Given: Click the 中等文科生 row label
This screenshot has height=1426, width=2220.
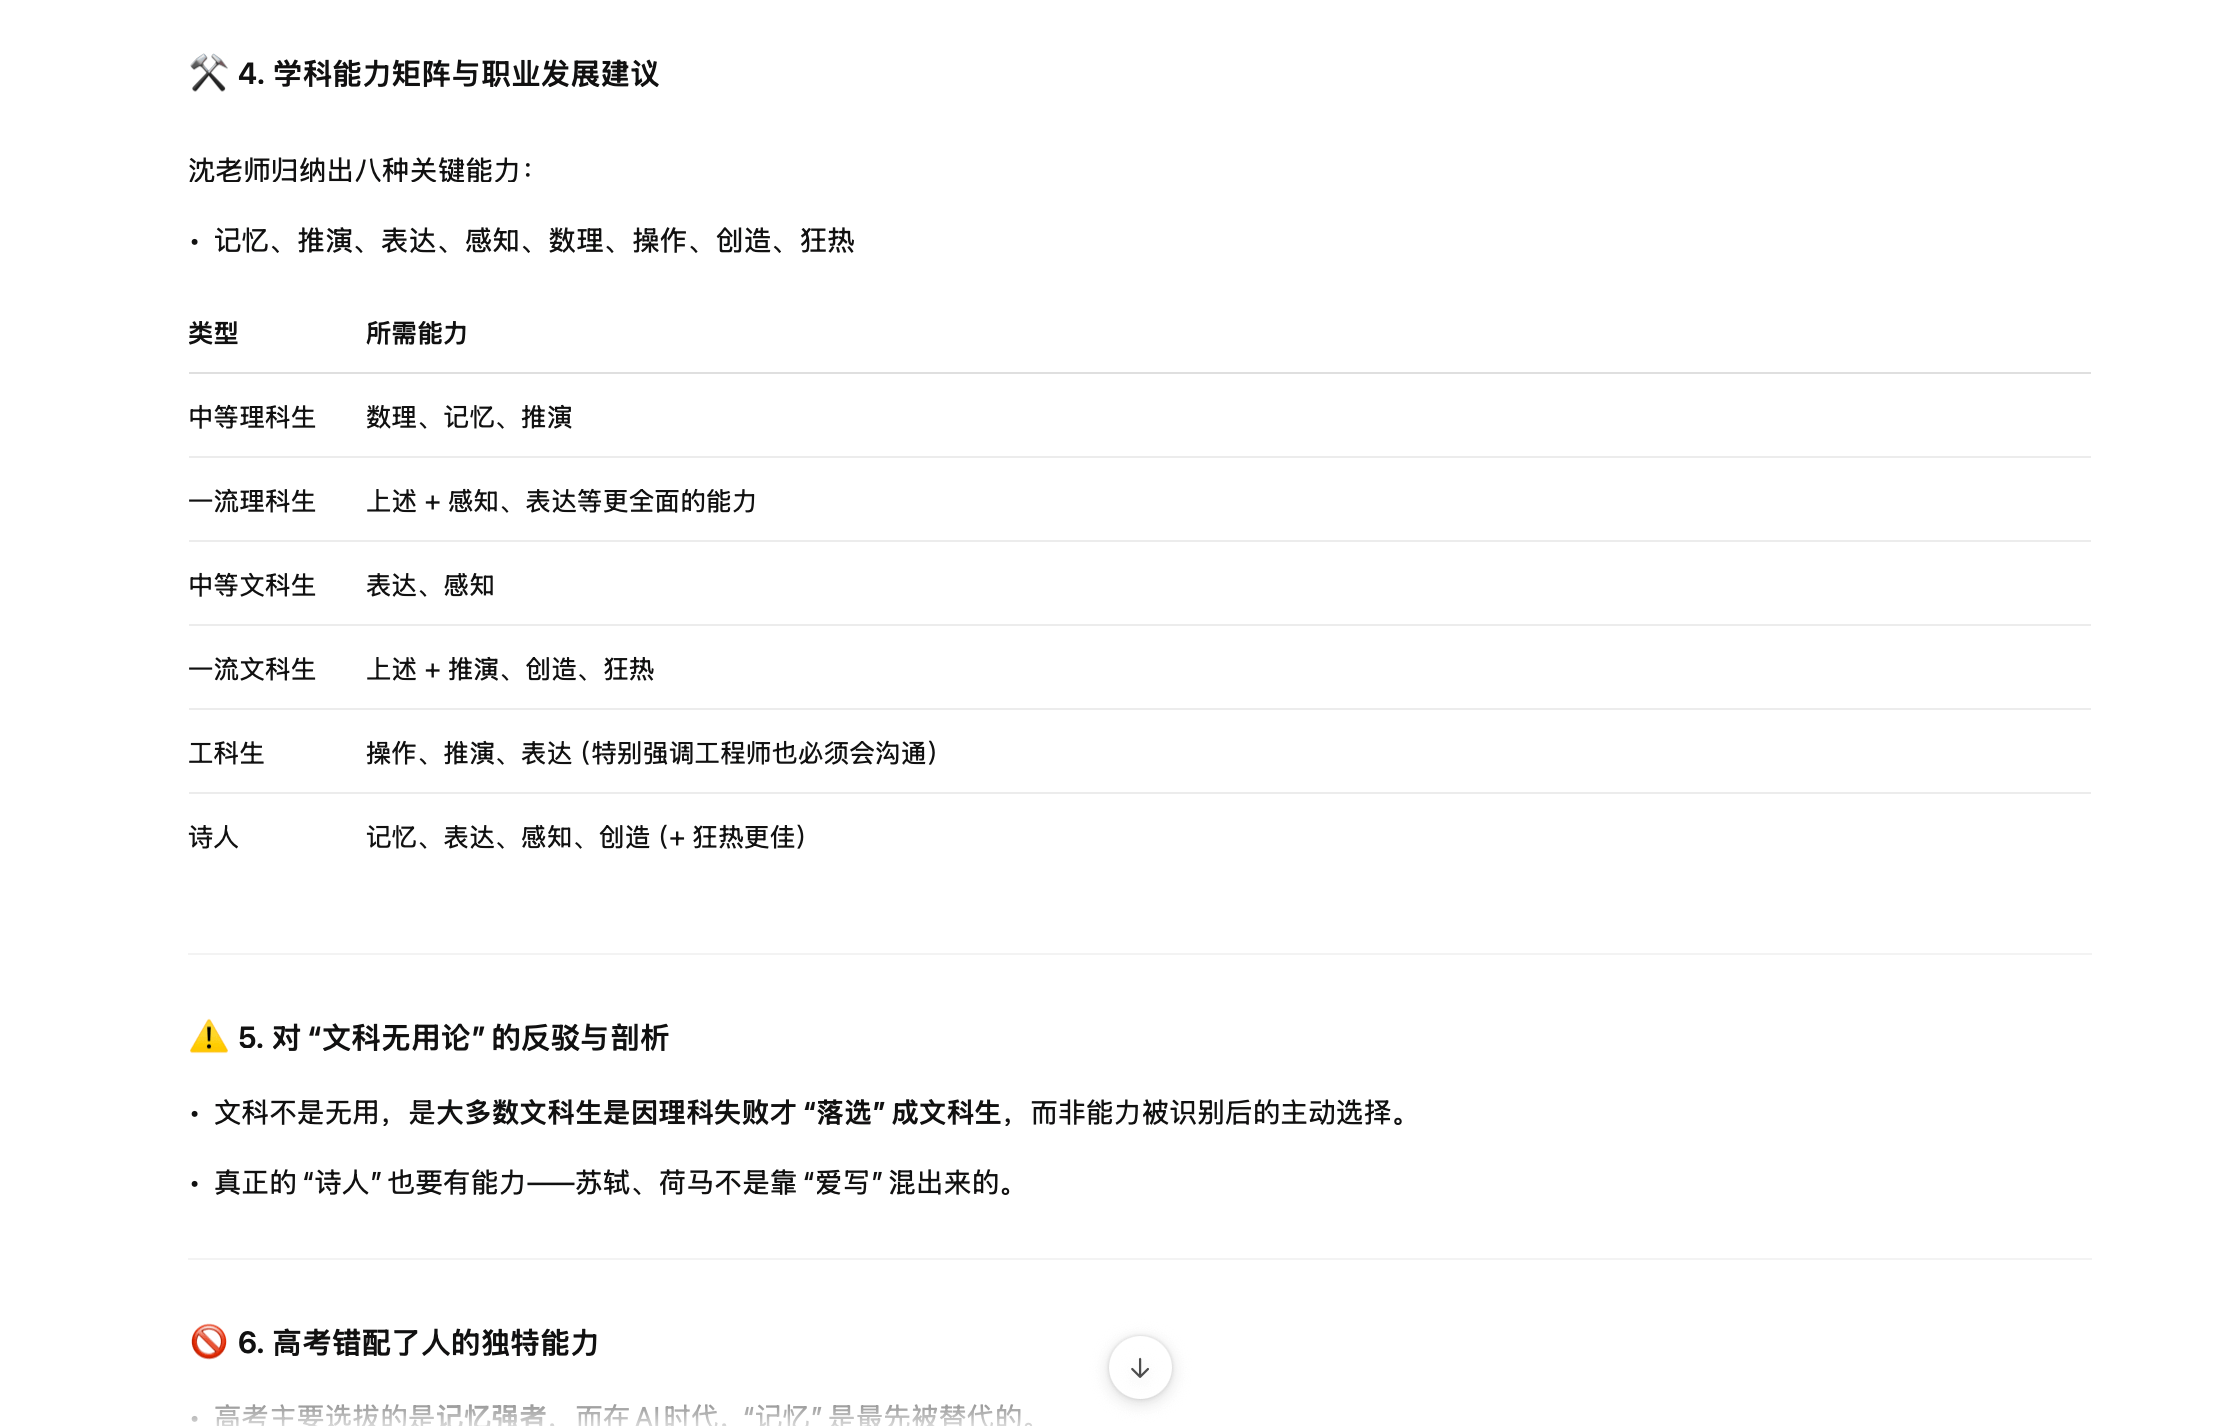Looking at the screenshot, I should coord(252,585).
